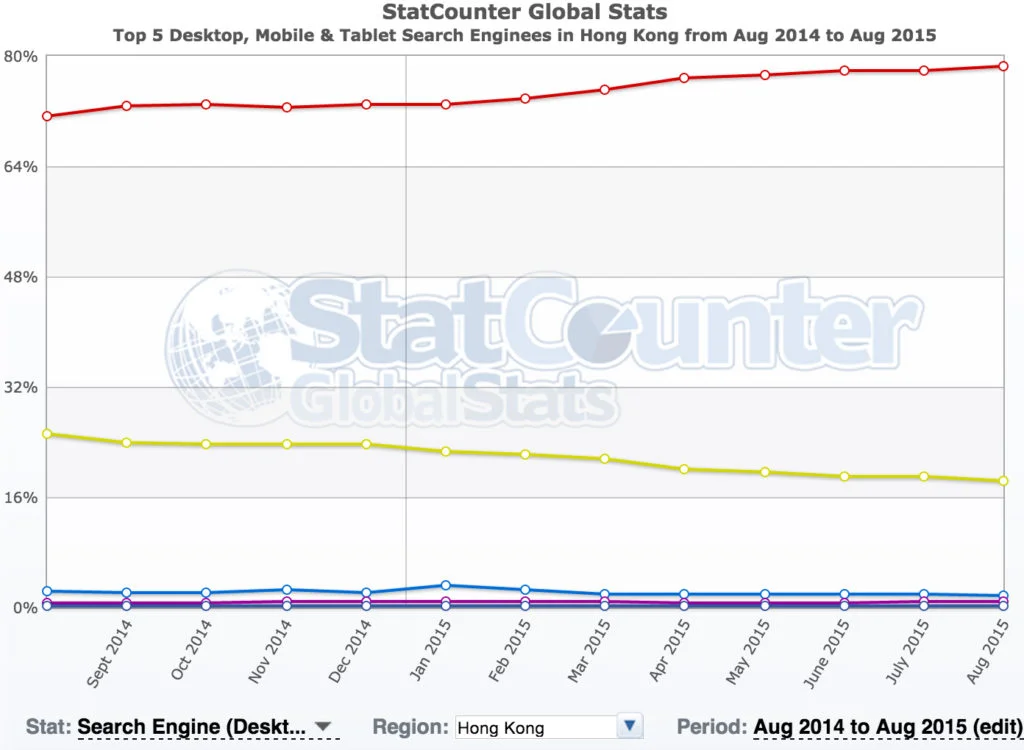Click the red line data point at Aug 2015
The width and height of the screenshot is (1024, 750).
tap(1003, 66)
